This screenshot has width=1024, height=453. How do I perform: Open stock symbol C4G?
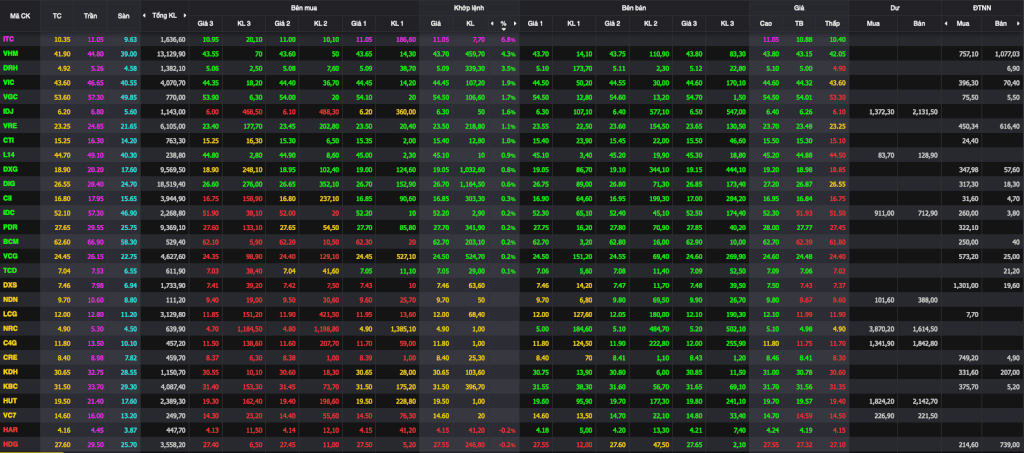9,341
